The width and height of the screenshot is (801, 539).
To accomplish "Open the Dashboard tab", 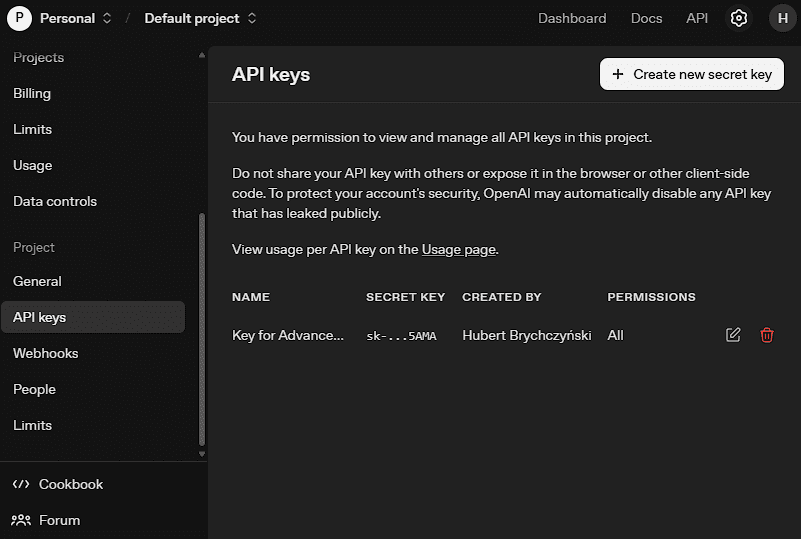I will tap(572, 18).
